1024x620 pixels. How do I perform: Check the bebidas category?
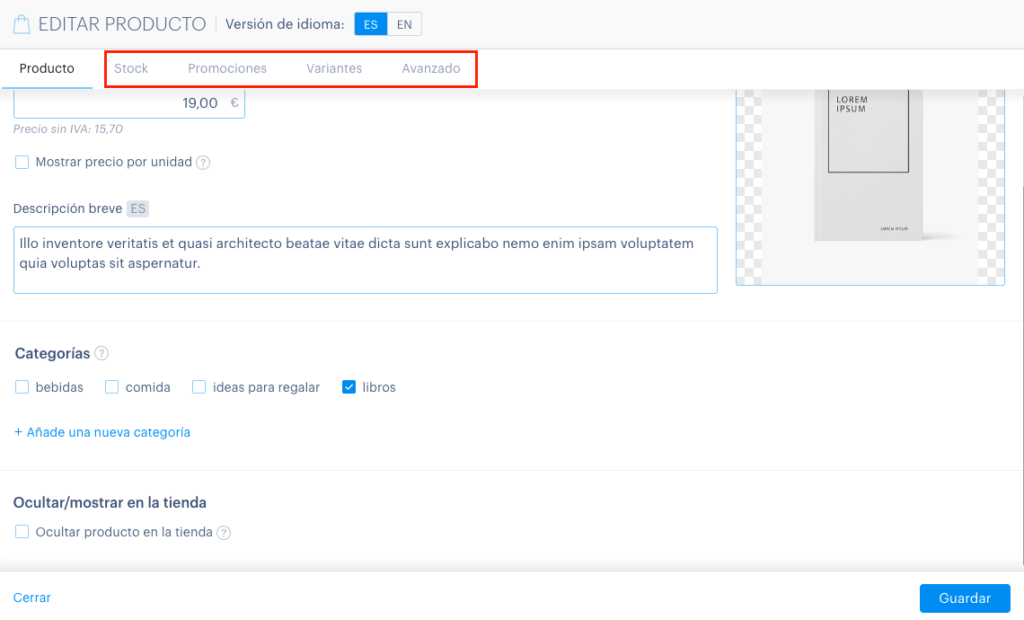click(x=22, y=387)
